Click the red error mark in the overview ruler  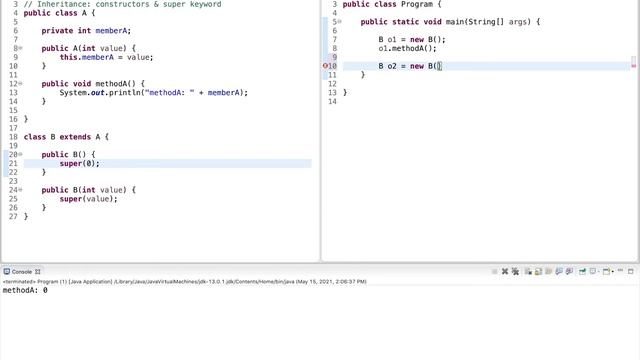tap(633, 66)
